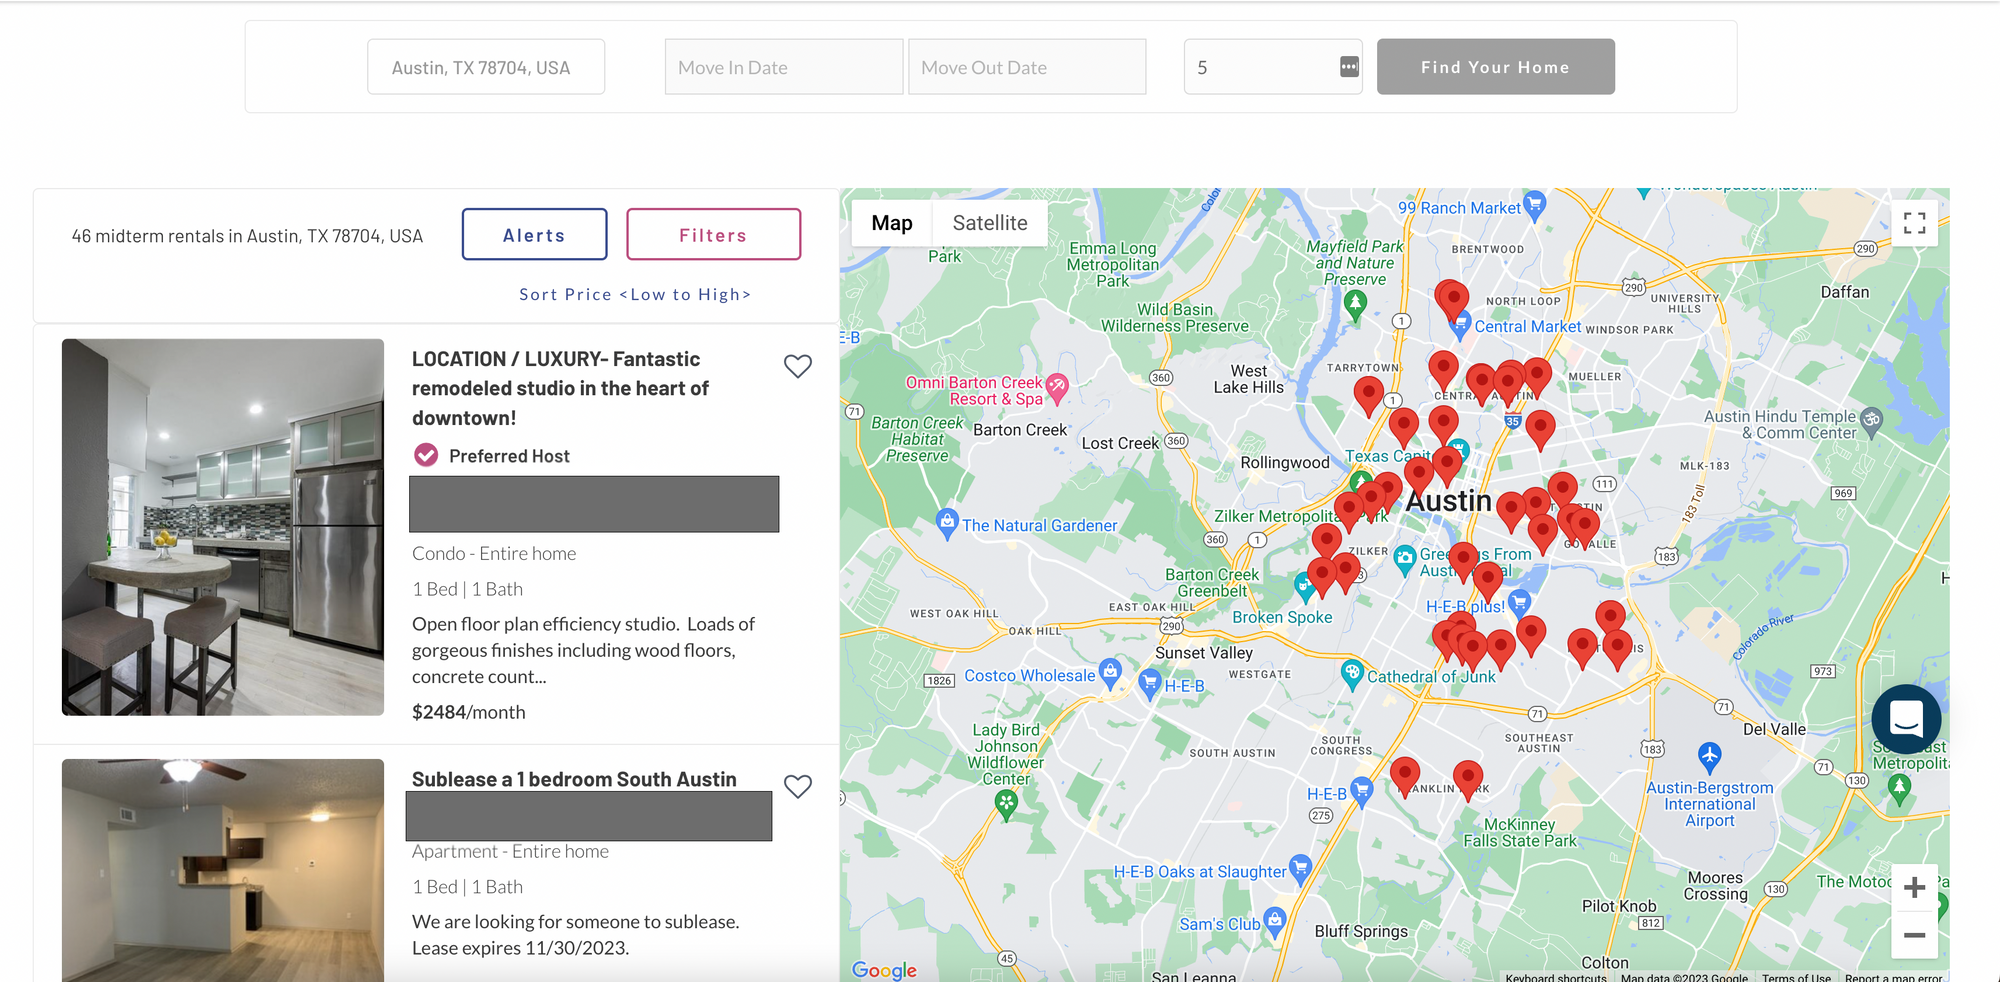Click the Lady Bird Johnson Wildflower Center marker
The image size is (2000, 982).
[1007, 804]
